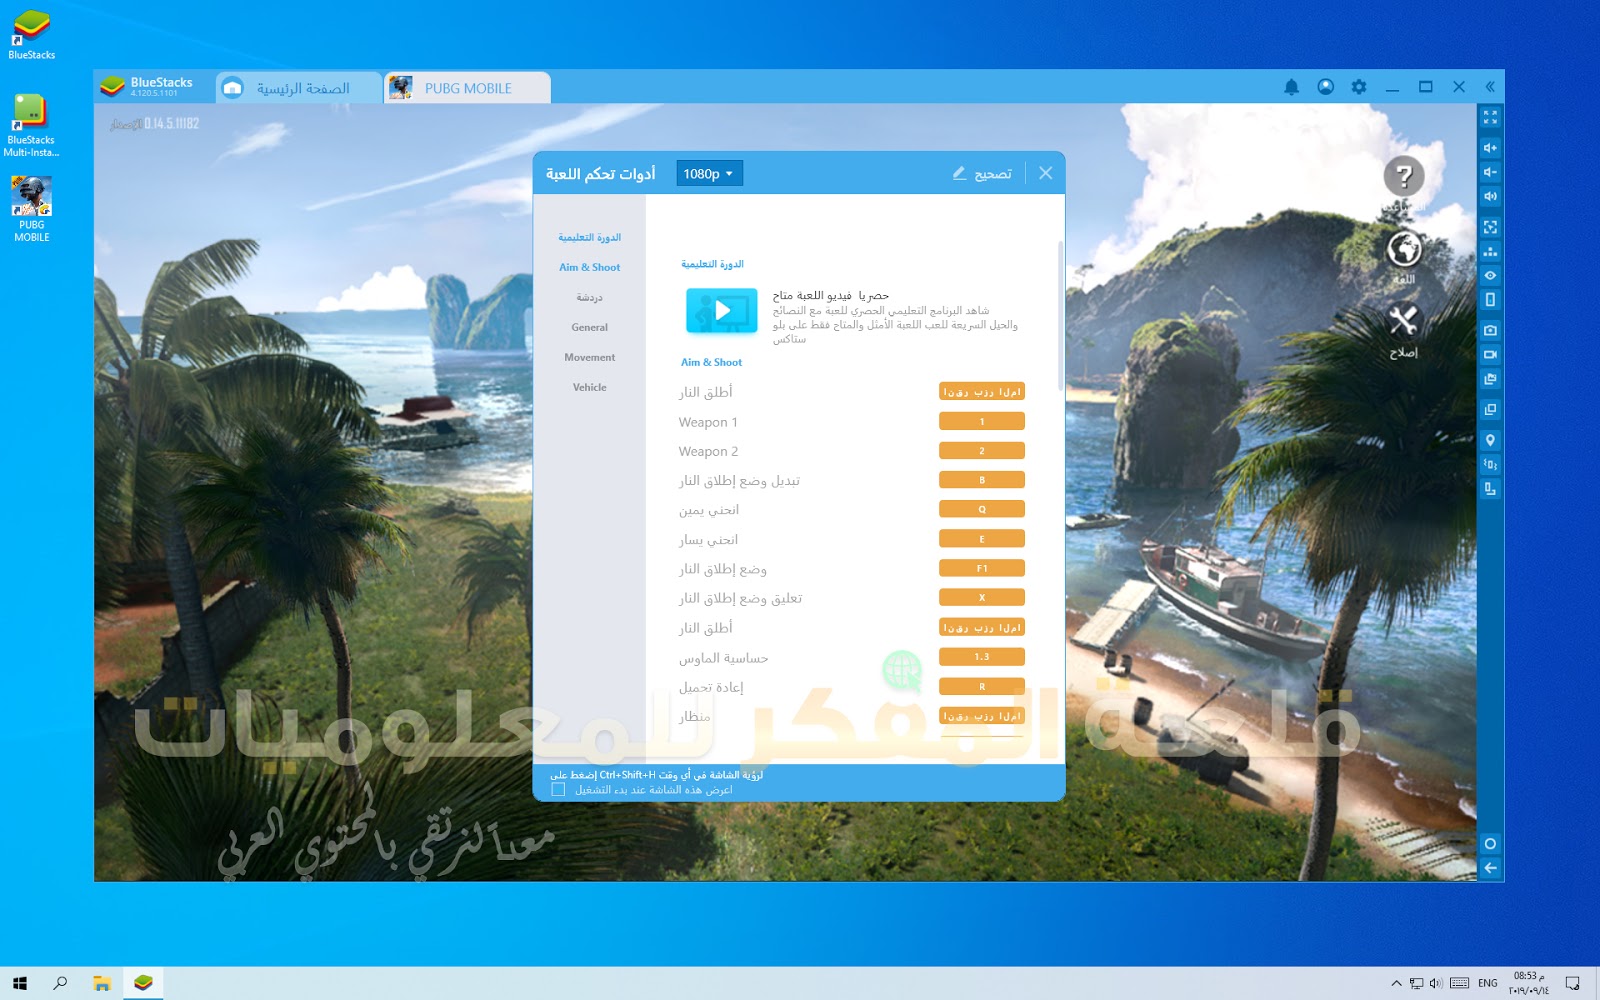Screen dimensions: 1600x1000
Task: Open the location pin tool
Action: [x=1490, y=440]
